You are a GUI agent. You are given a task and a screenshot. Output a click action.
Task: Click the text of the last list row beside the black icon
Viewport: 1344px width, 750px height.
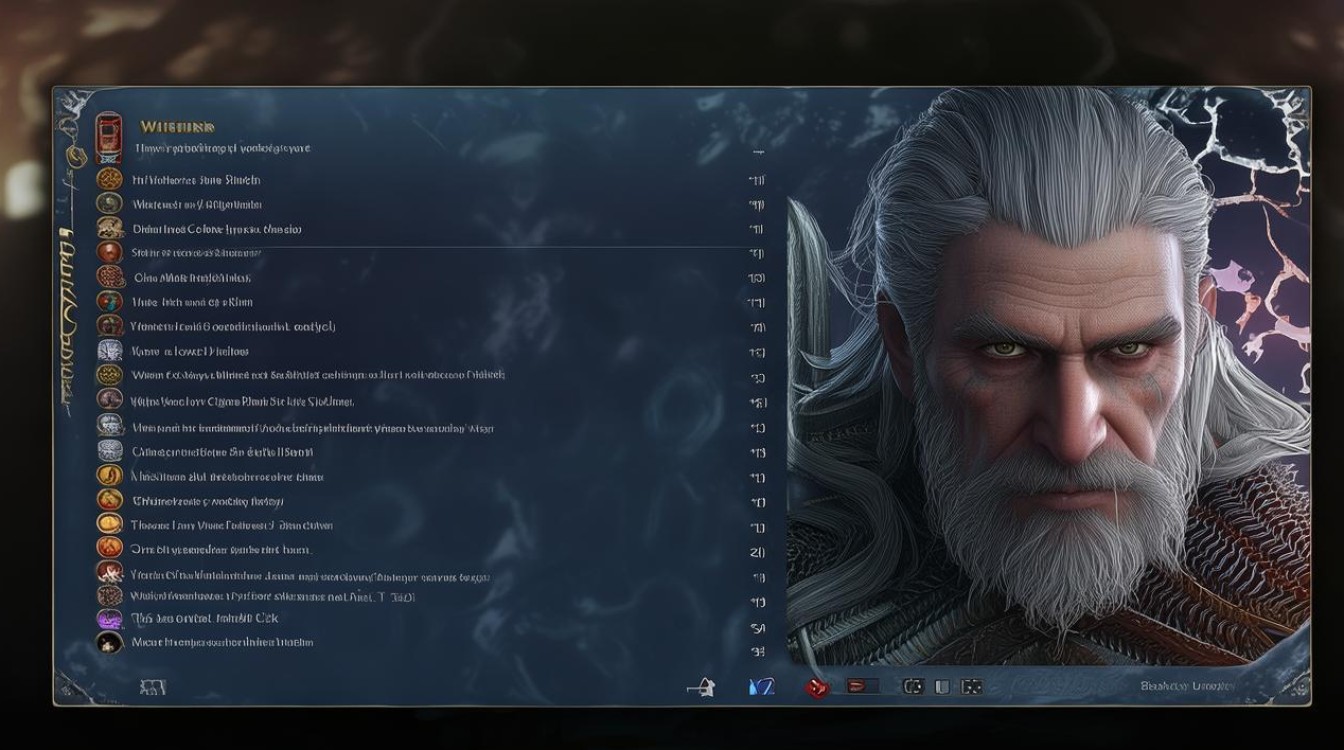pos(222,642)
